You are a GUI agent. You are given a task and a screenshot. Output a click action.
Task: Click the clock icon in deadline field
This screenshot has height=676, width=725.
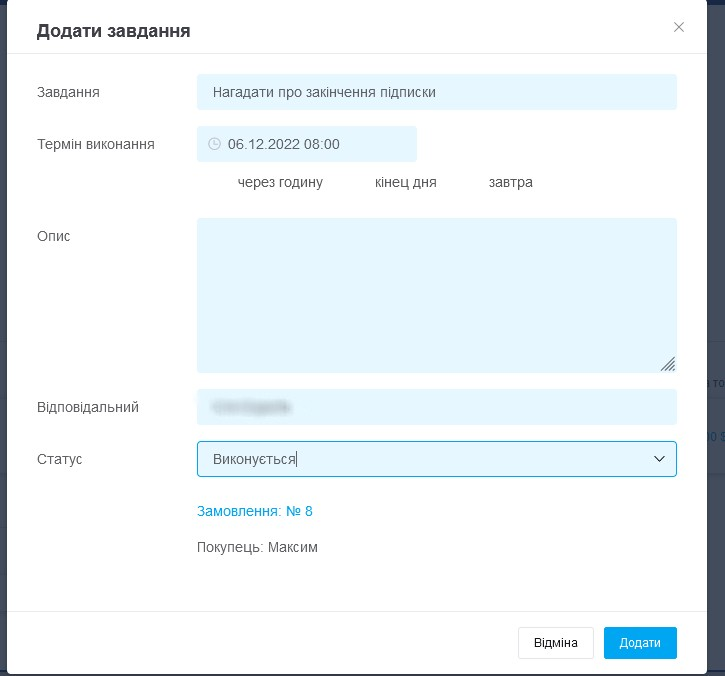[214, 144]
